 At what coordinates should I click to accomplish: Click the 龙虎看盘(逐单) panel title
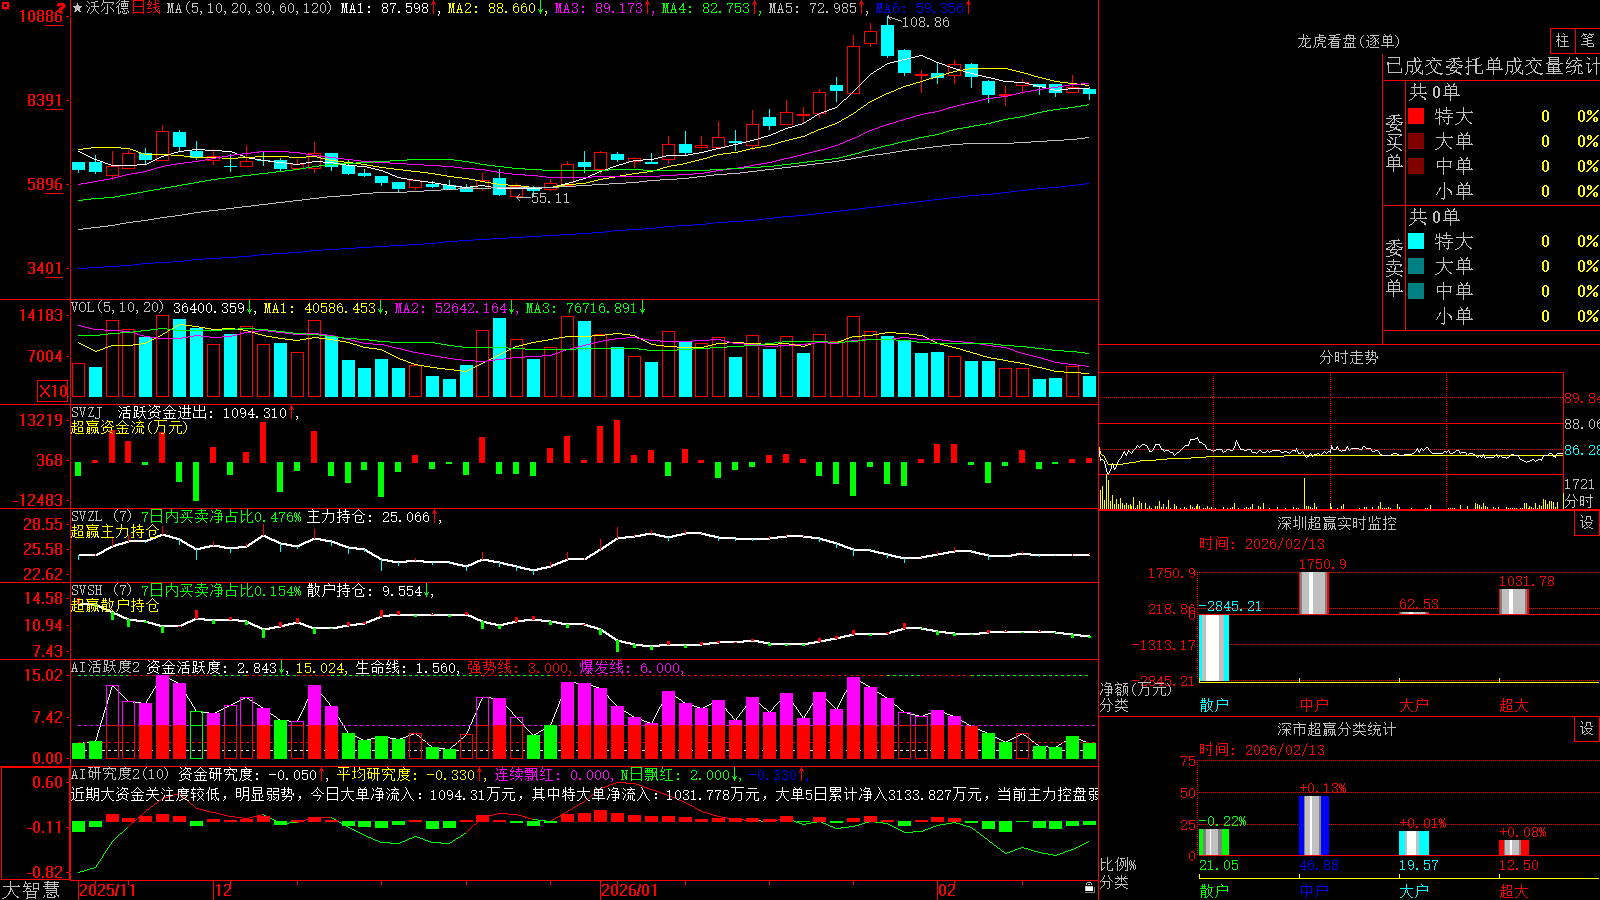coord(1348,41)
